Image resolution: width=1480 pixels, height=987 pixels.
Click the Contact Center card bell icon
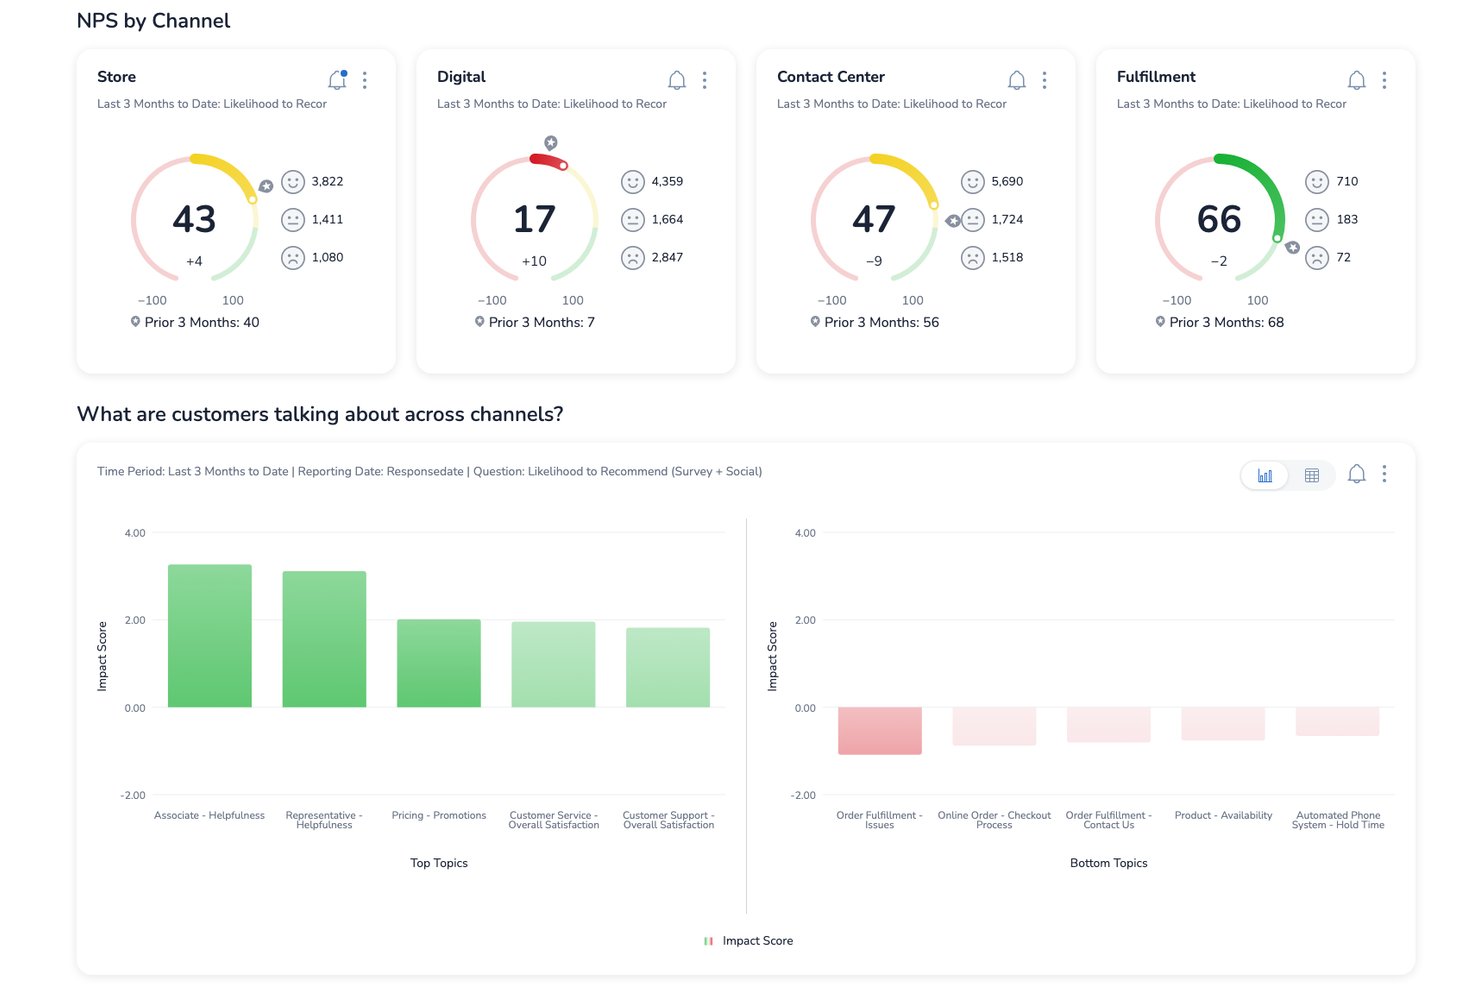[1017, 80]
